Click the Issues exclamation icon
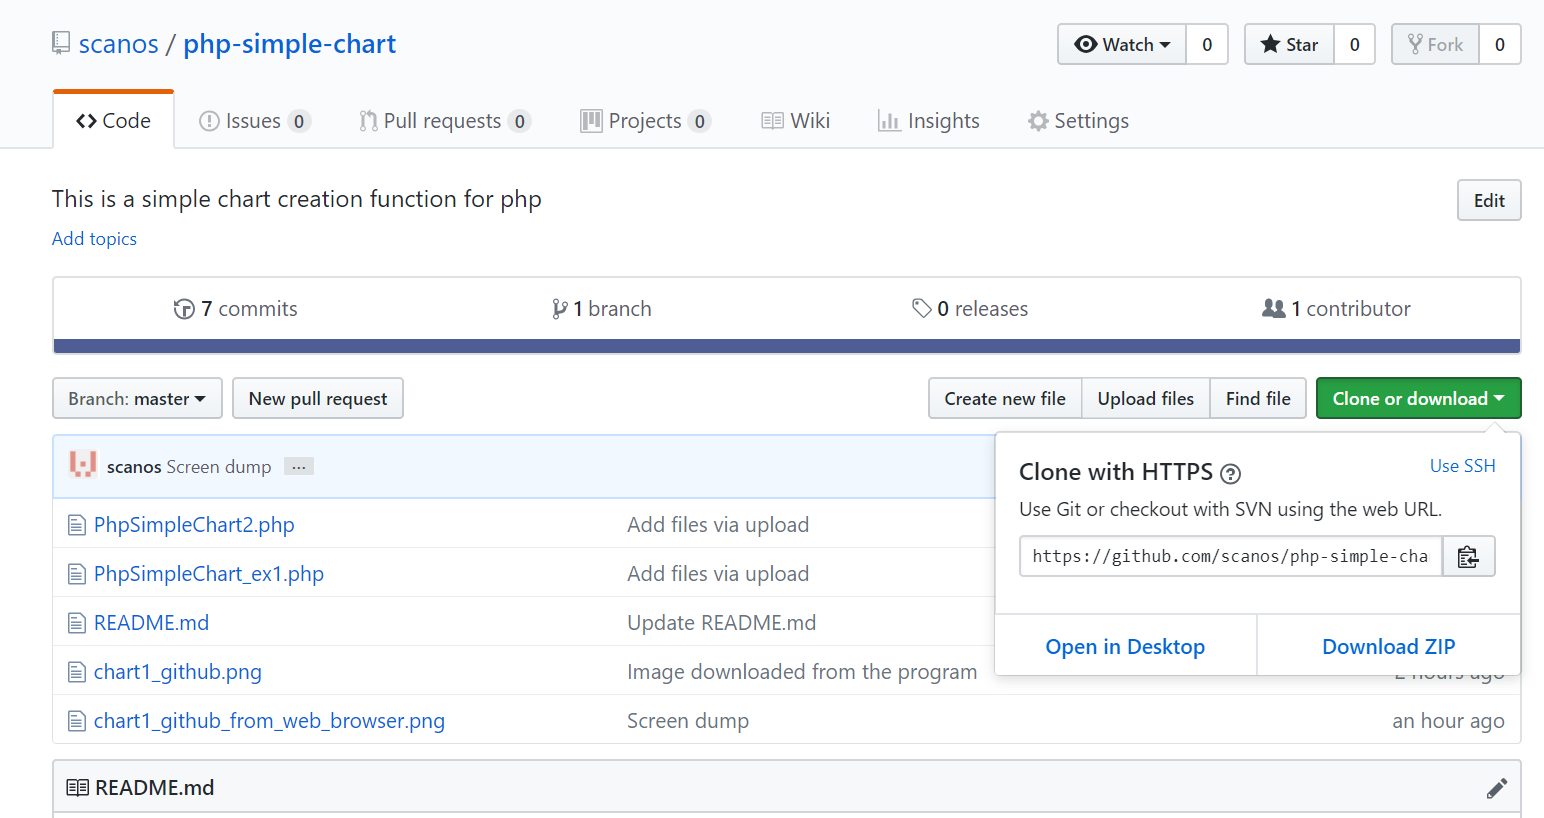This screenshot has height=818, width=1544. point(209,121)
